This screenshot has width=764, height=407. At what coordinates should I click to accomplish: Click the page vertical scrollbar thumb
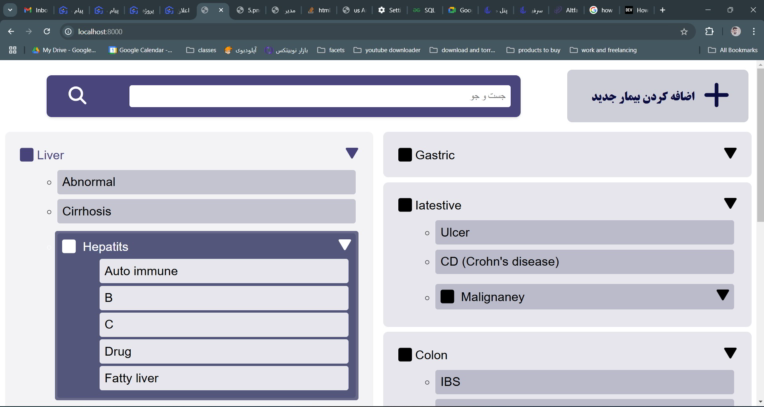pyautogui.click(x=760, y=144)
